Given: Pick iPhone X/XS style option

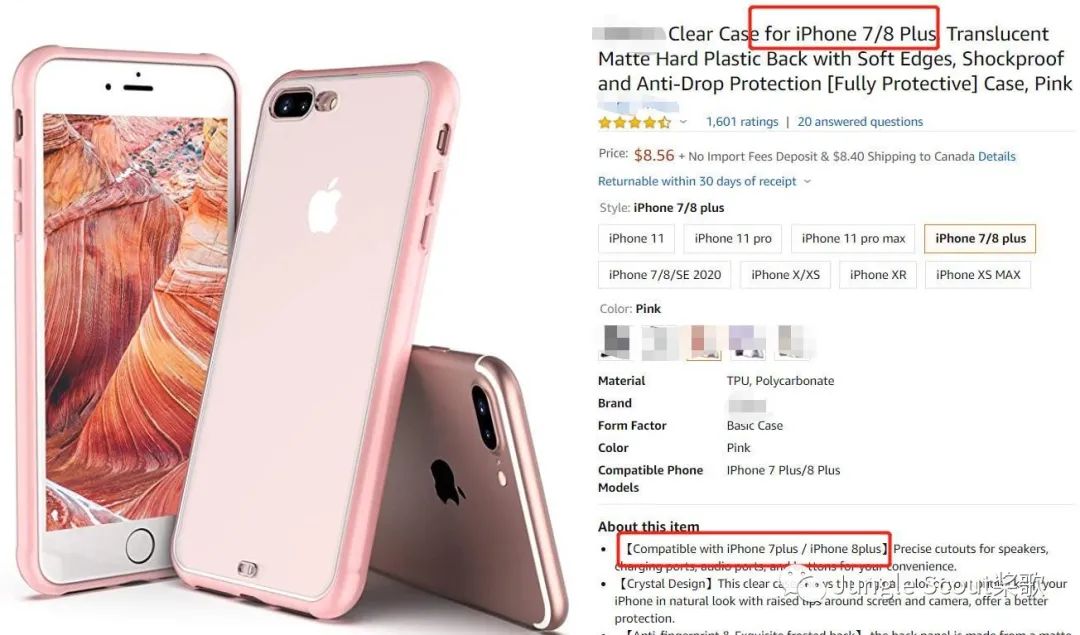Looking at the screenshot, I should pos(785,275).
